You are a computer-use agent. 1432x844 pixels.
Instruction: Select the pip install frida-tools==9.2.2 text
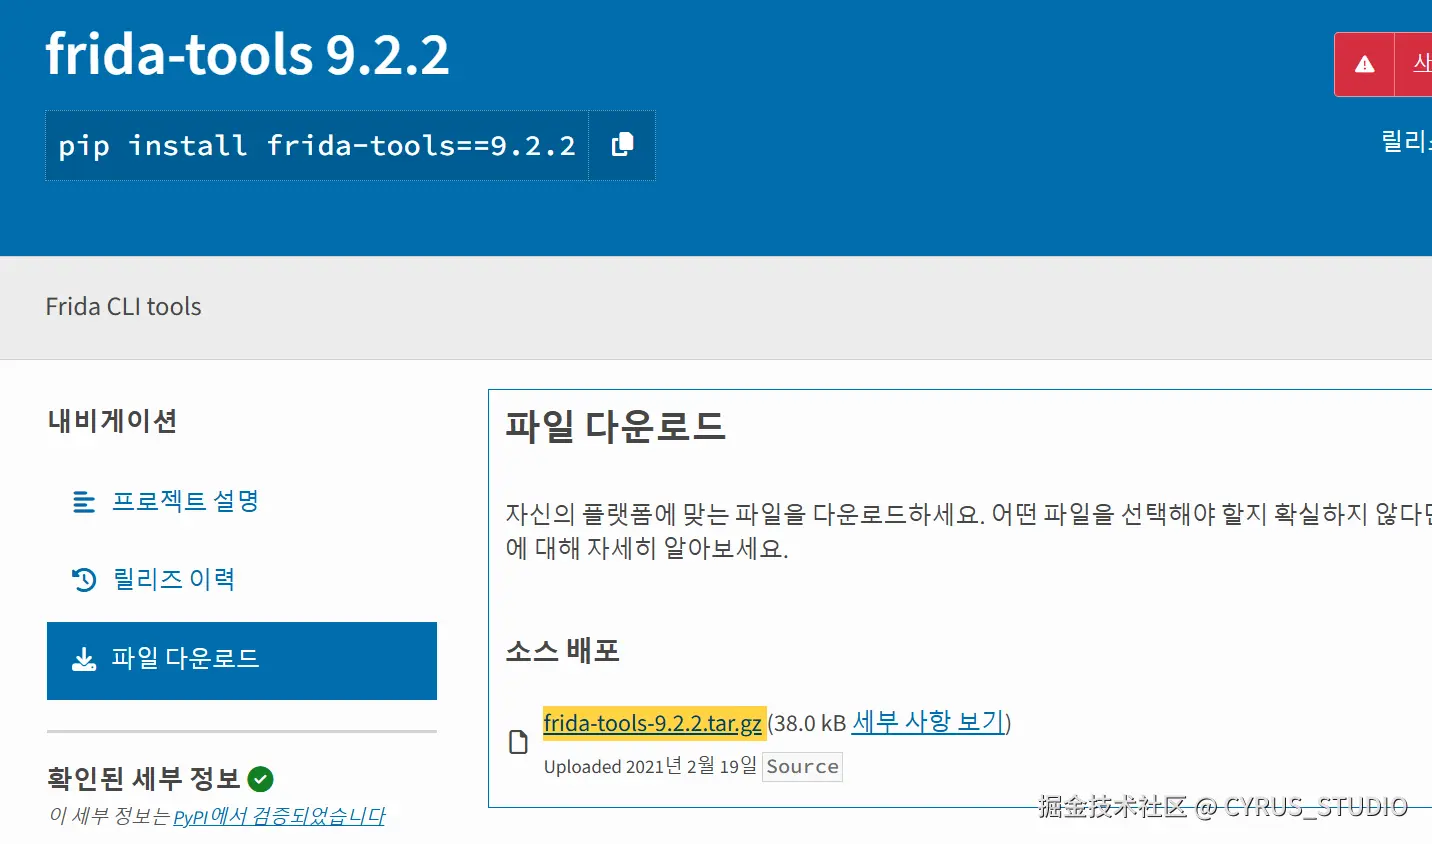[317, 146]
